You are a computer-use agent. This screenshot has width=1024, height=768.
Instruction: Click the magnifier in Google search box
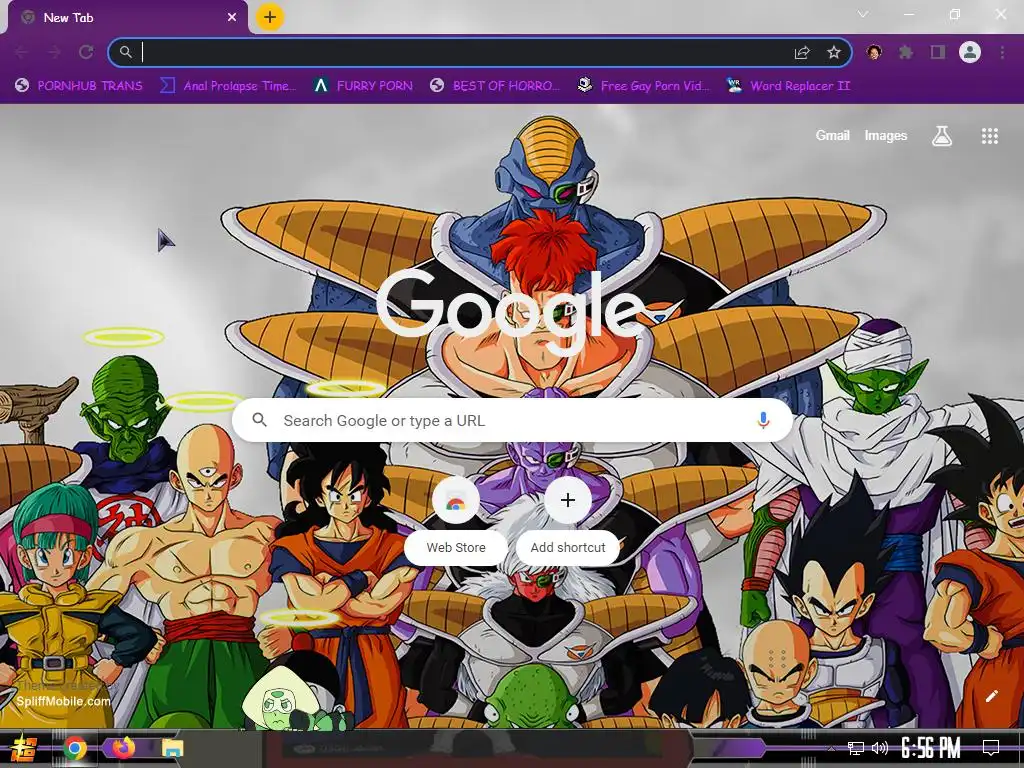click(x=259, y=420)
